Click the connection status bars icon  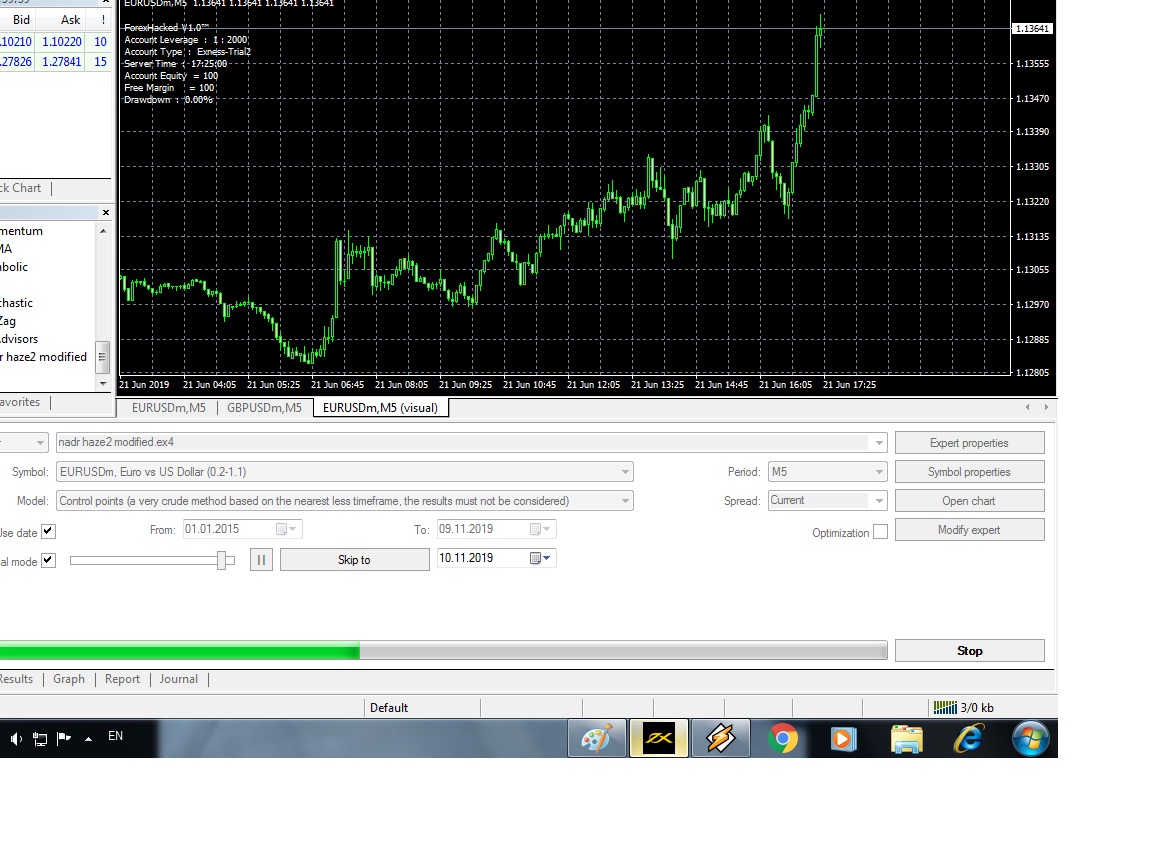945,708
